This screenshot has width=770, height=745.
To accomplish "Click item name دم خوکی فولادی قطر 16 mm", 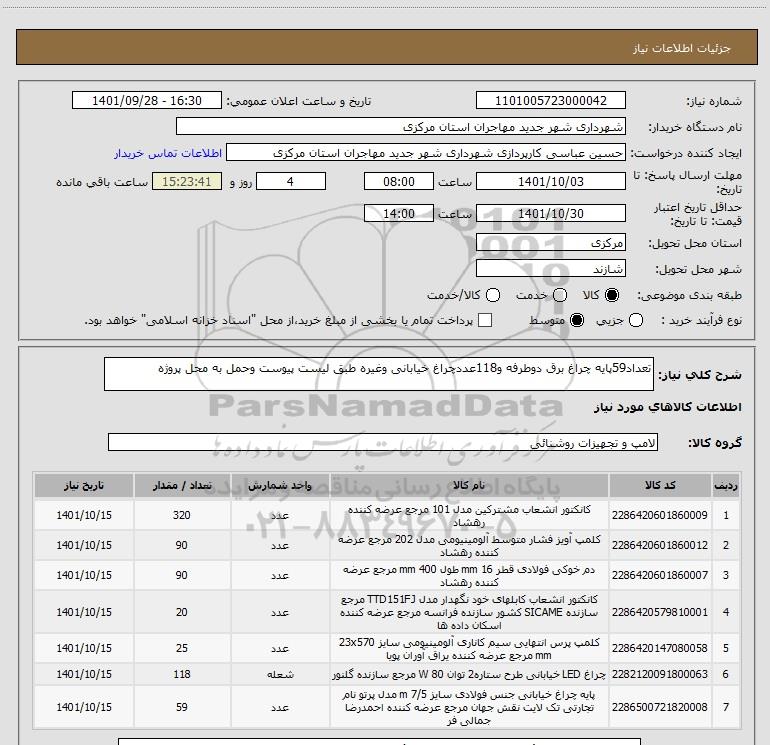I will (469, 576).
